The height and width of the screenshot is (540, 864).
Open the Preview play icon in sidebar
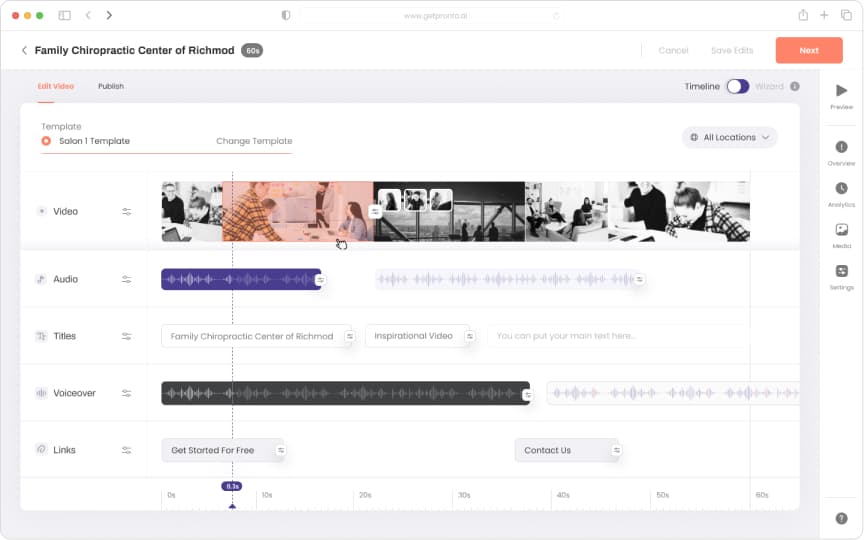(841, 91)
